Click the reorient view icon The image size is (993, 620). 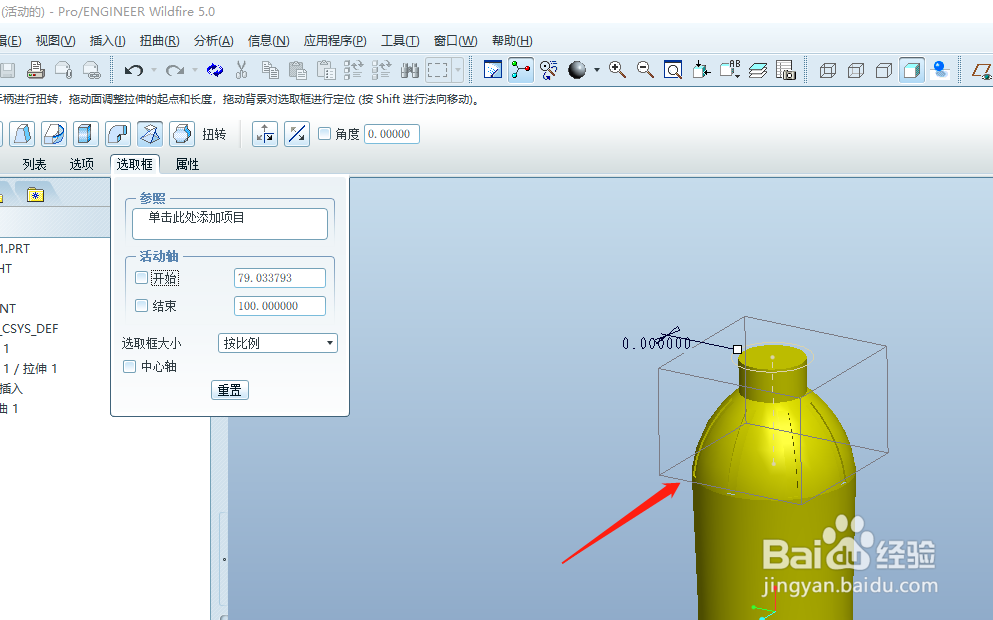tap(701, 70)
